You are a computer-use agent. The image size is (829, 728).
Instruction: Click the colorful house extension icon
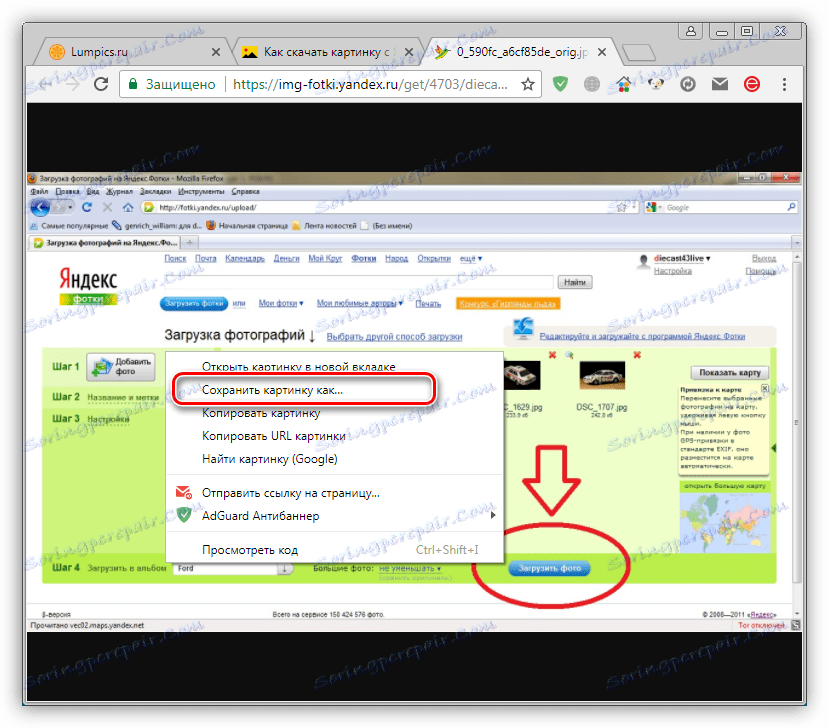[624, 84]
